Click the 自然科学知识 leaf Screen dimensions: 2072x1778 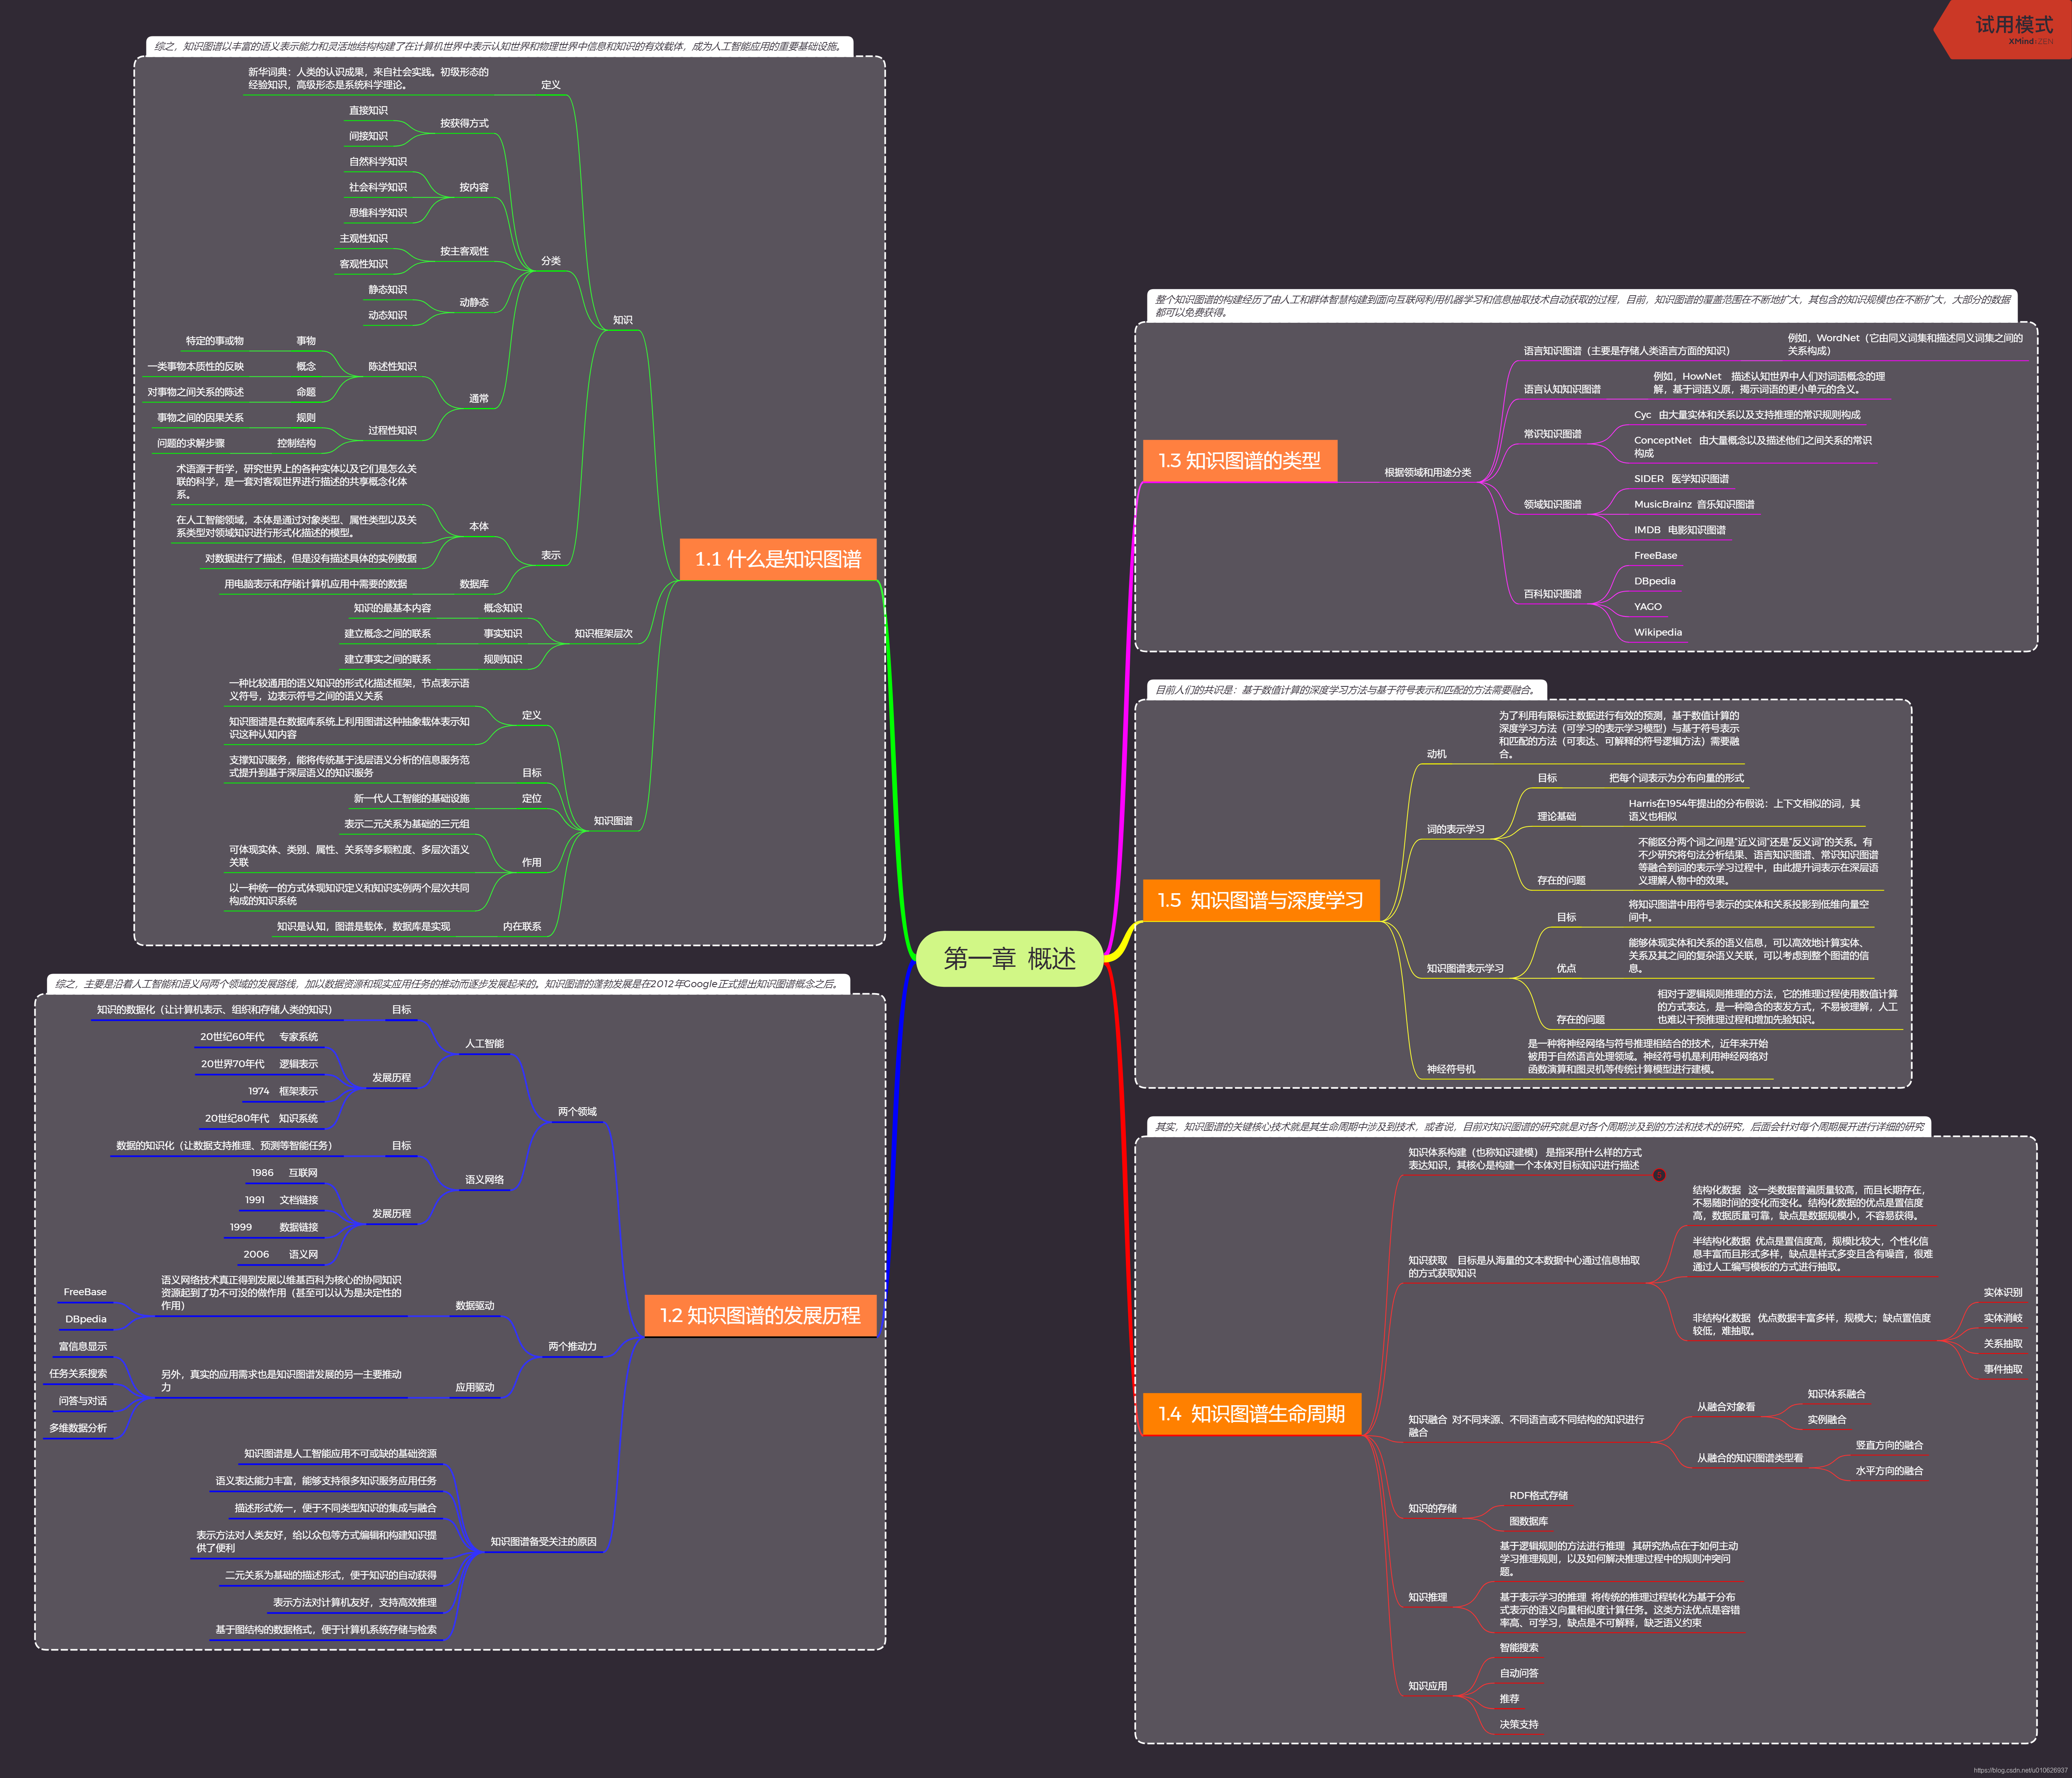click(x=378, y=162)
